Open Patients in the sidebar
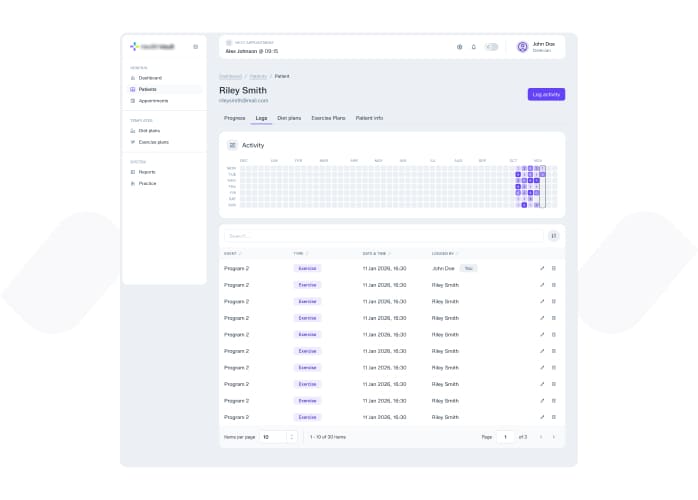The width and height of the screenshot is (698, 500). tap(164, 89)
